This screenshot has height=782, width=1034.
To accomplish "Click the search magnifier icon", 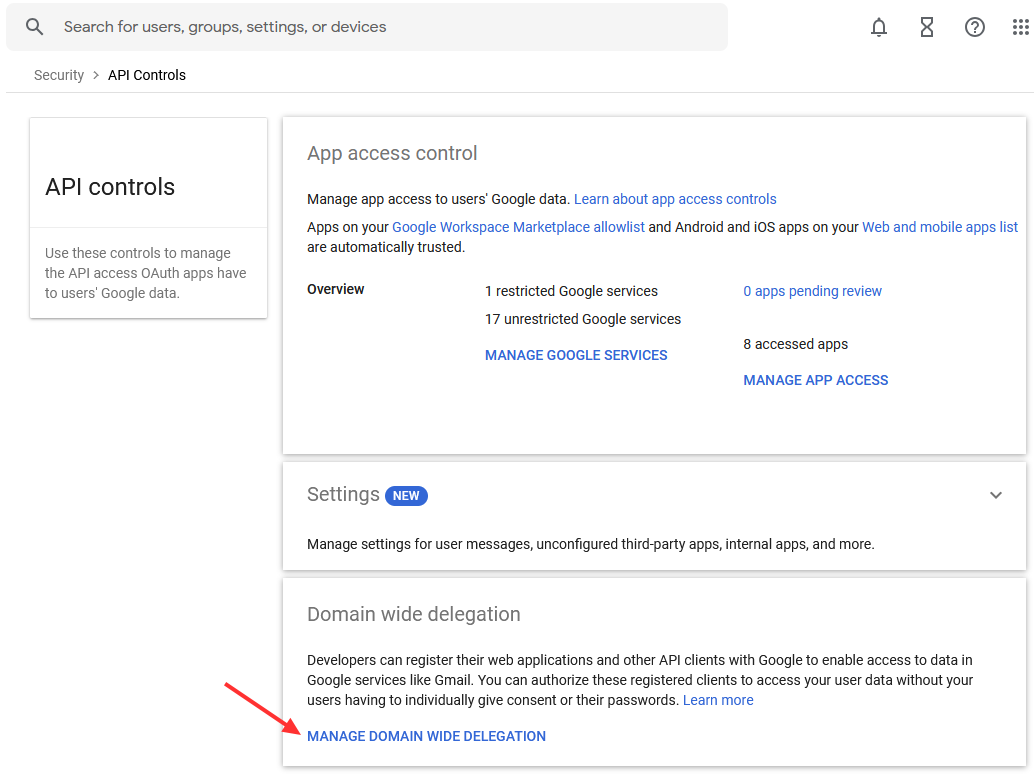I will click(35, 27).
